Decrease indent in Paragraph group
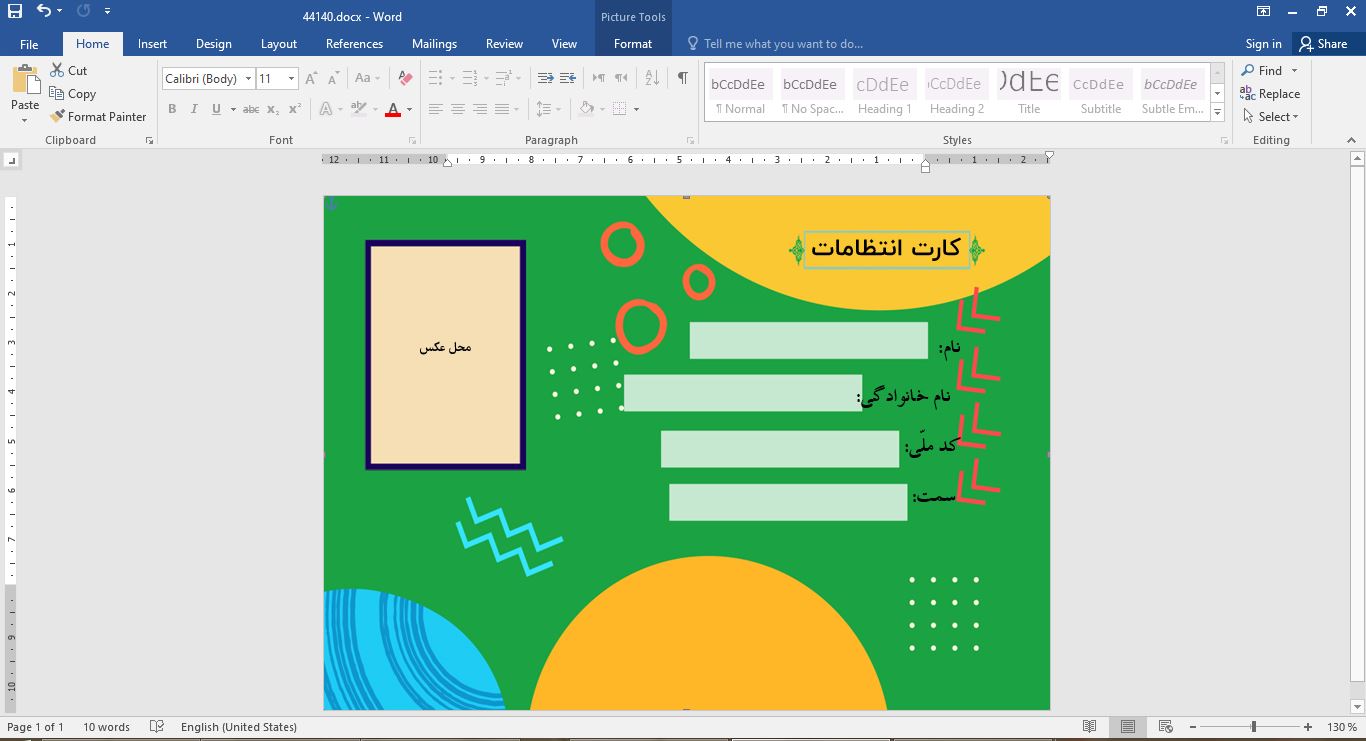This screenshot has width=1366, height=741. [x=545, y=78]
